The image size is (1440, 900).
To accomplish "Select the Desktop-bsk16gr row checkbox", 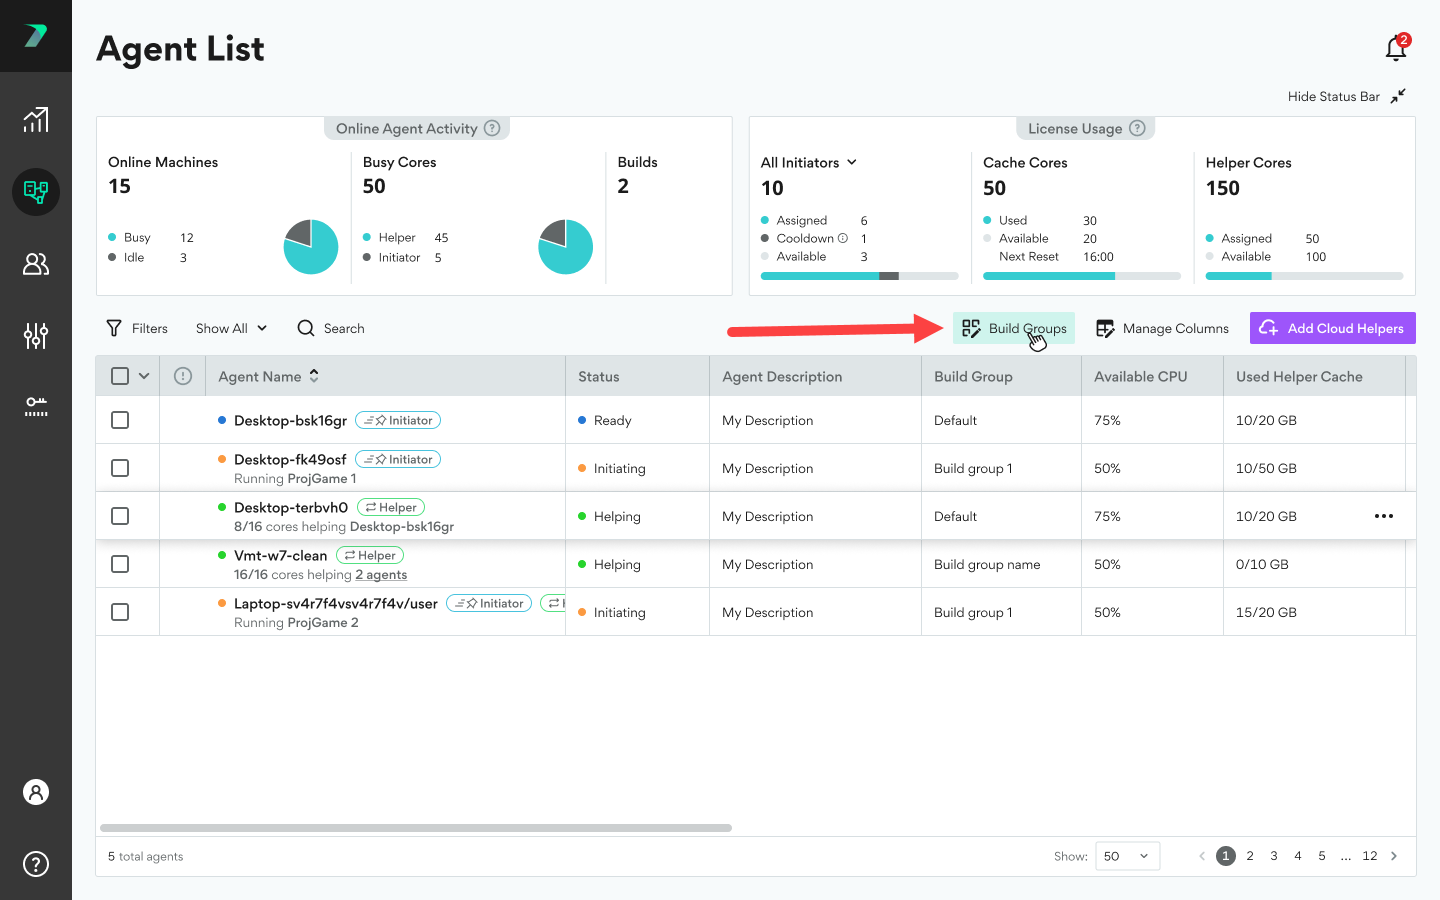I will tap(120, 420).
